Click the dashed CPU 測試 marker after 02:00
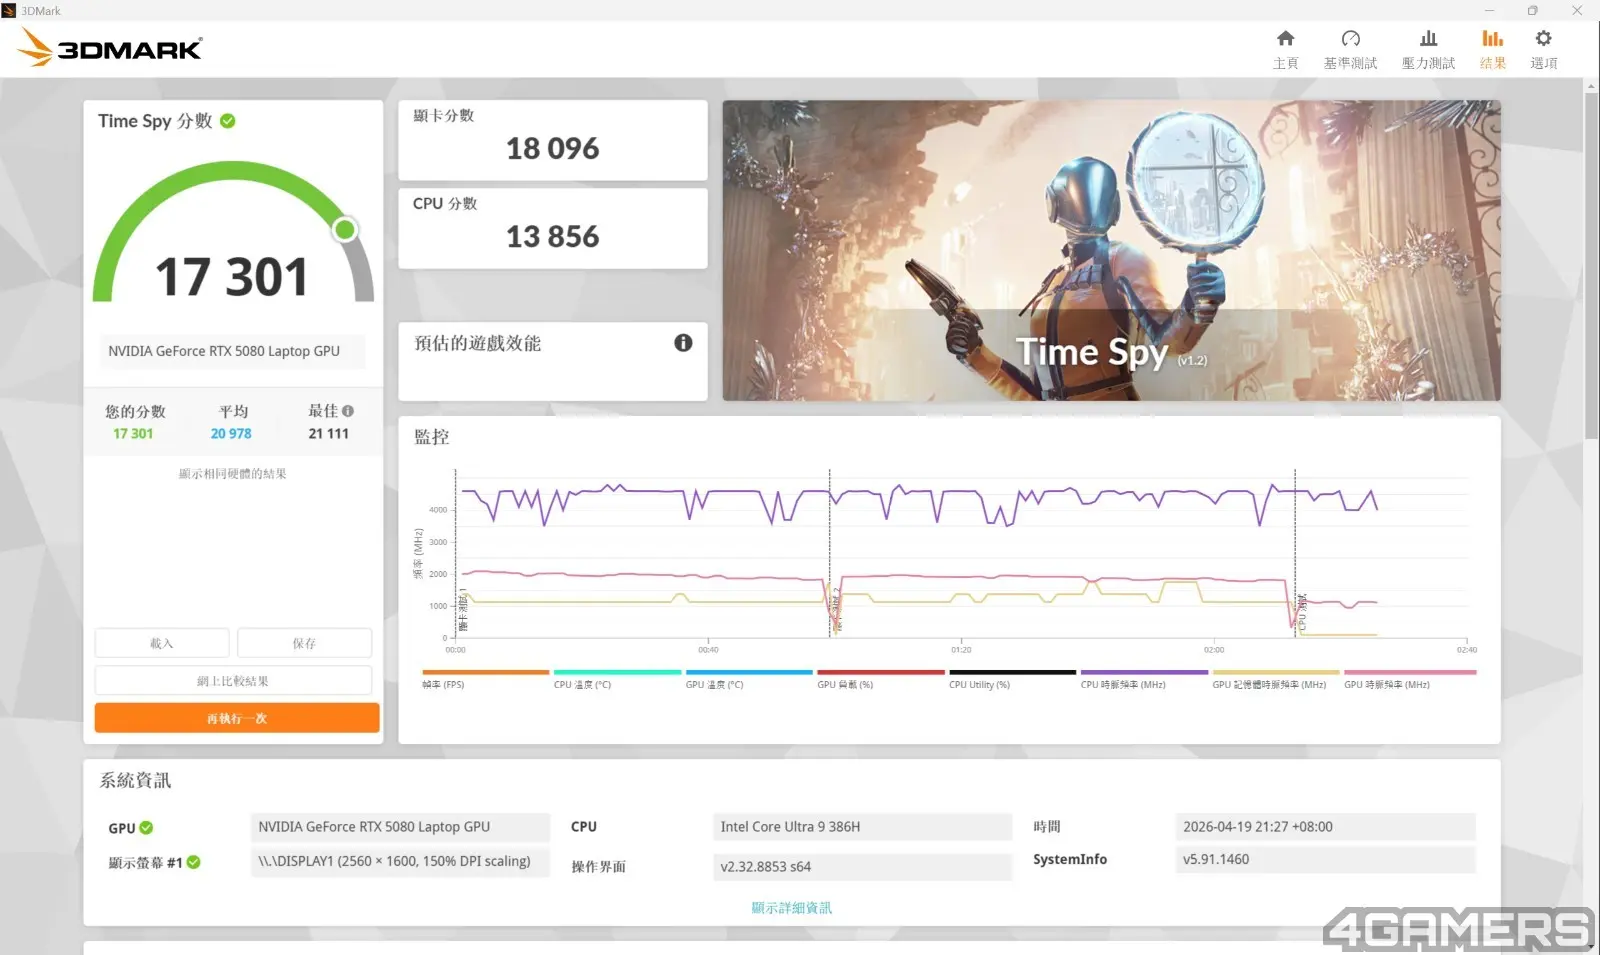The image size is (1600, 955). point(1296,553)
